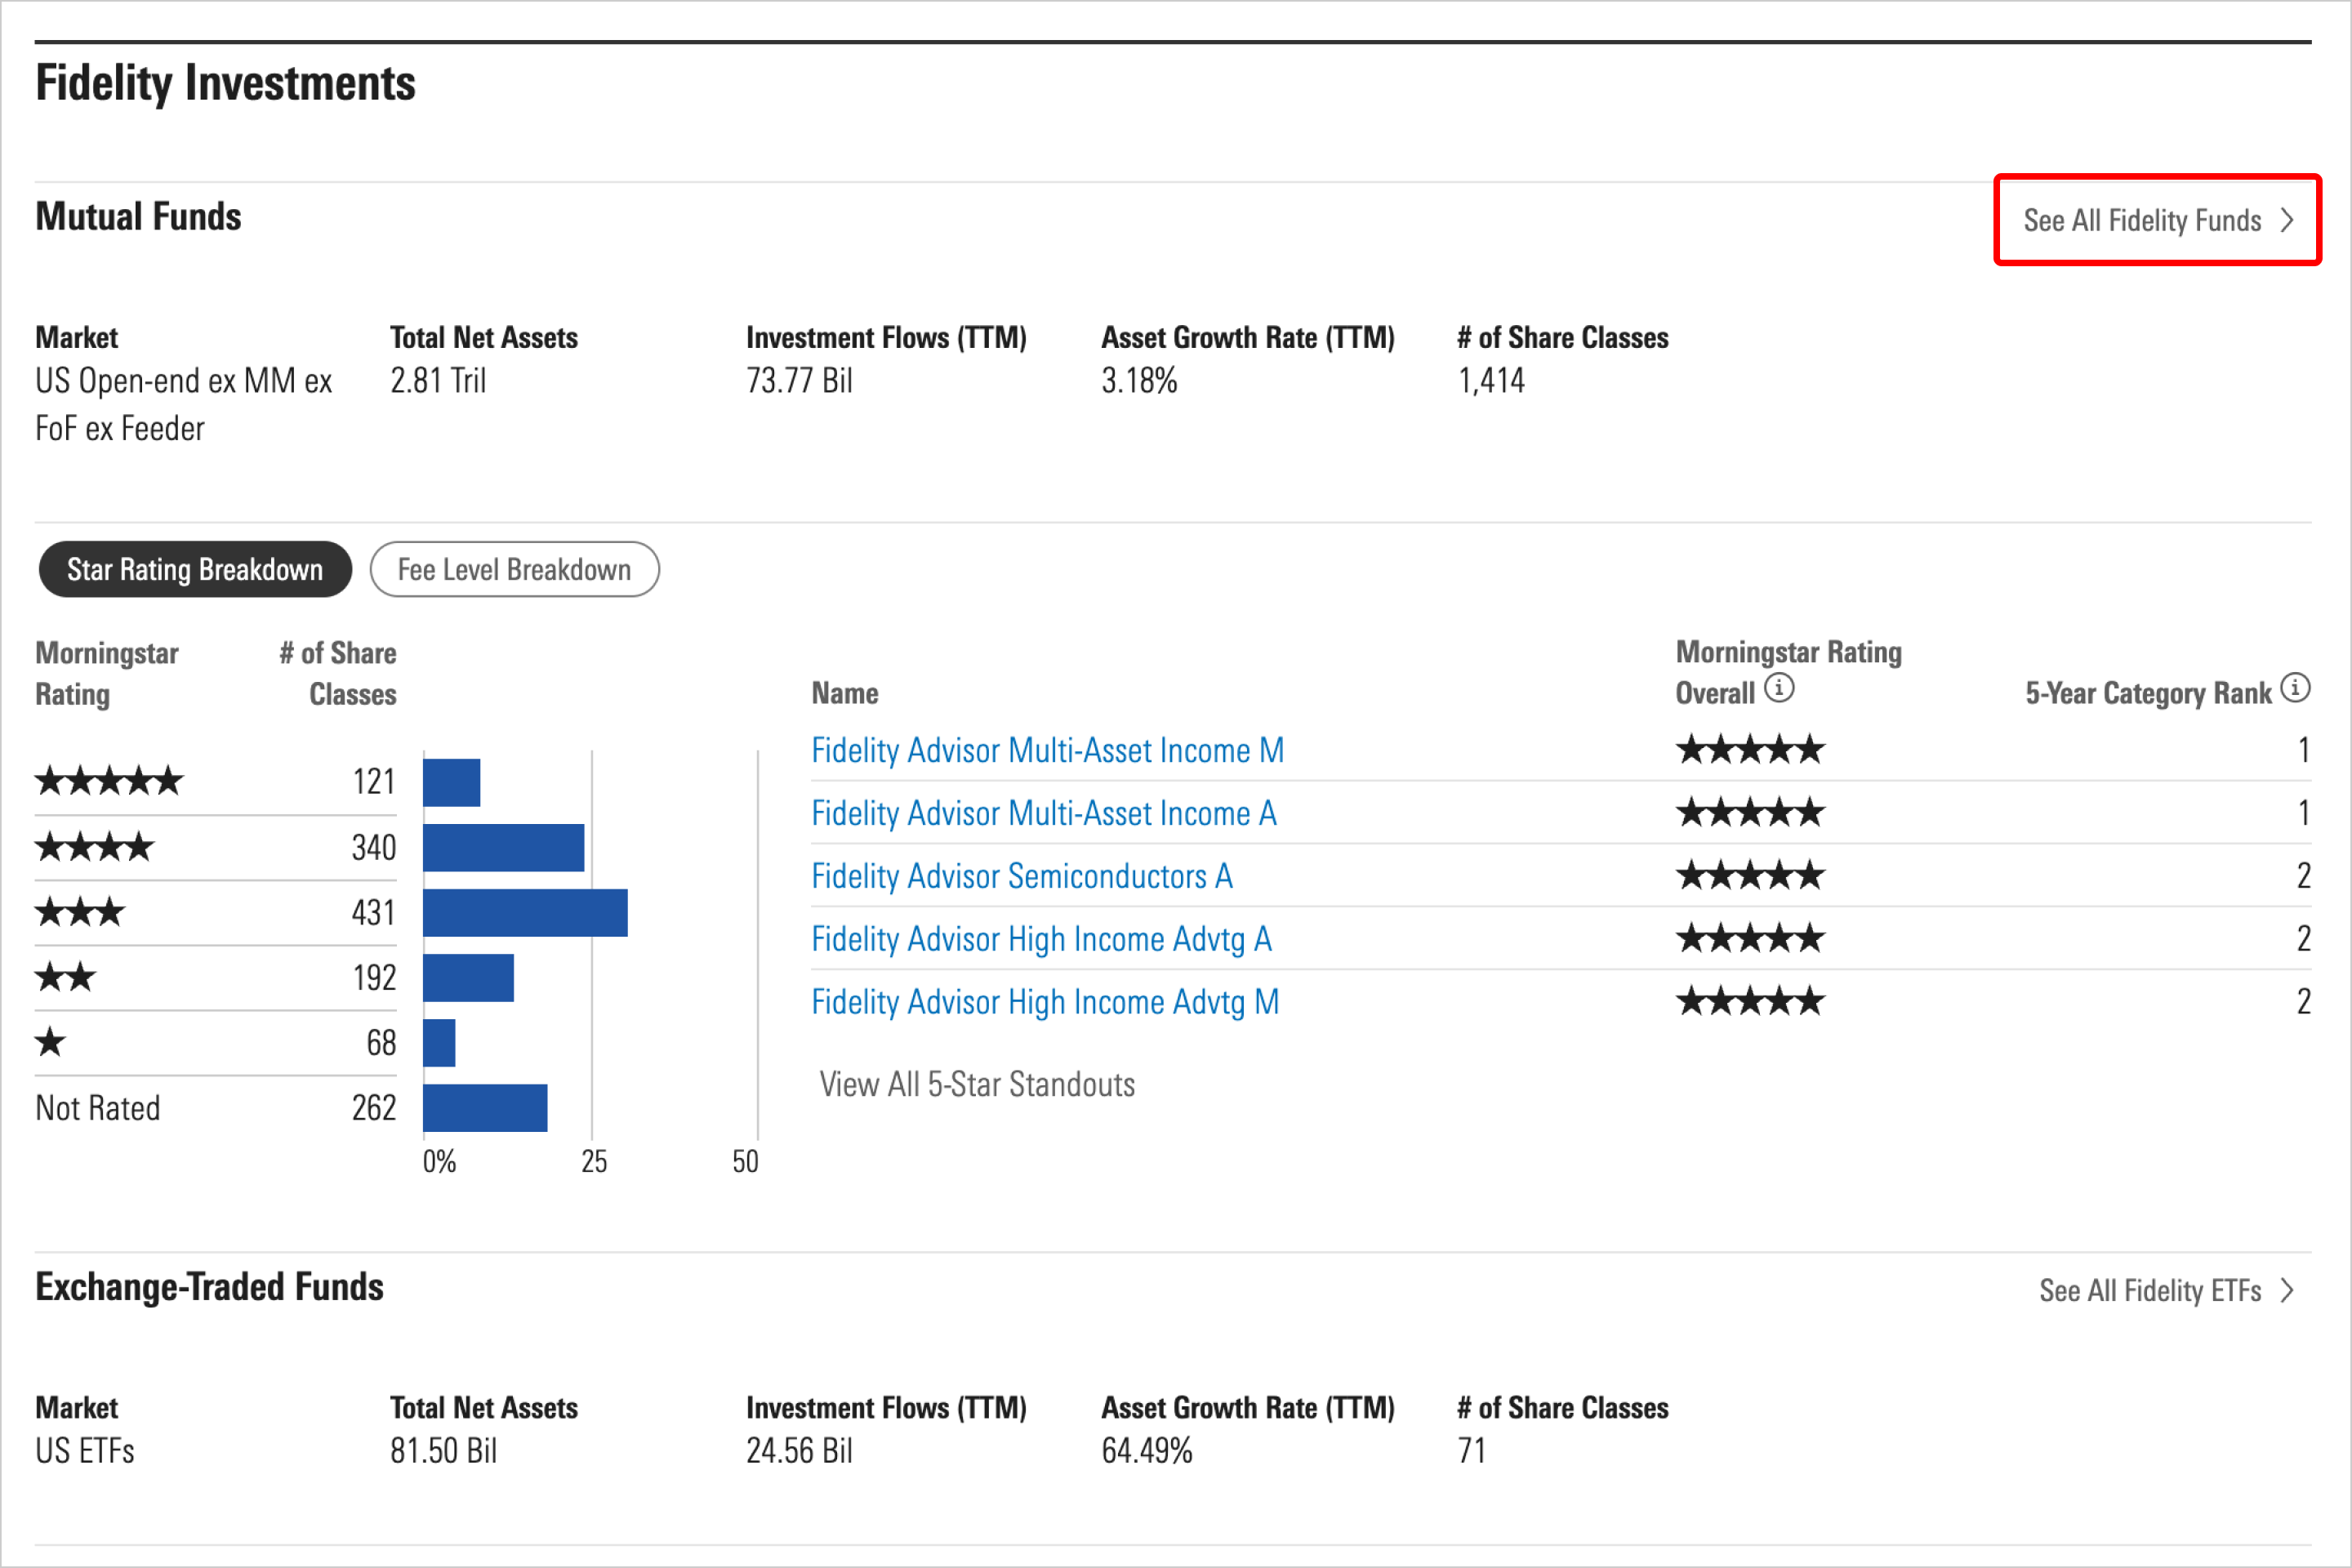Click the 340 share classes count
The height and width of the screenshot is (1568, 2352).
[x=374, y=847]
